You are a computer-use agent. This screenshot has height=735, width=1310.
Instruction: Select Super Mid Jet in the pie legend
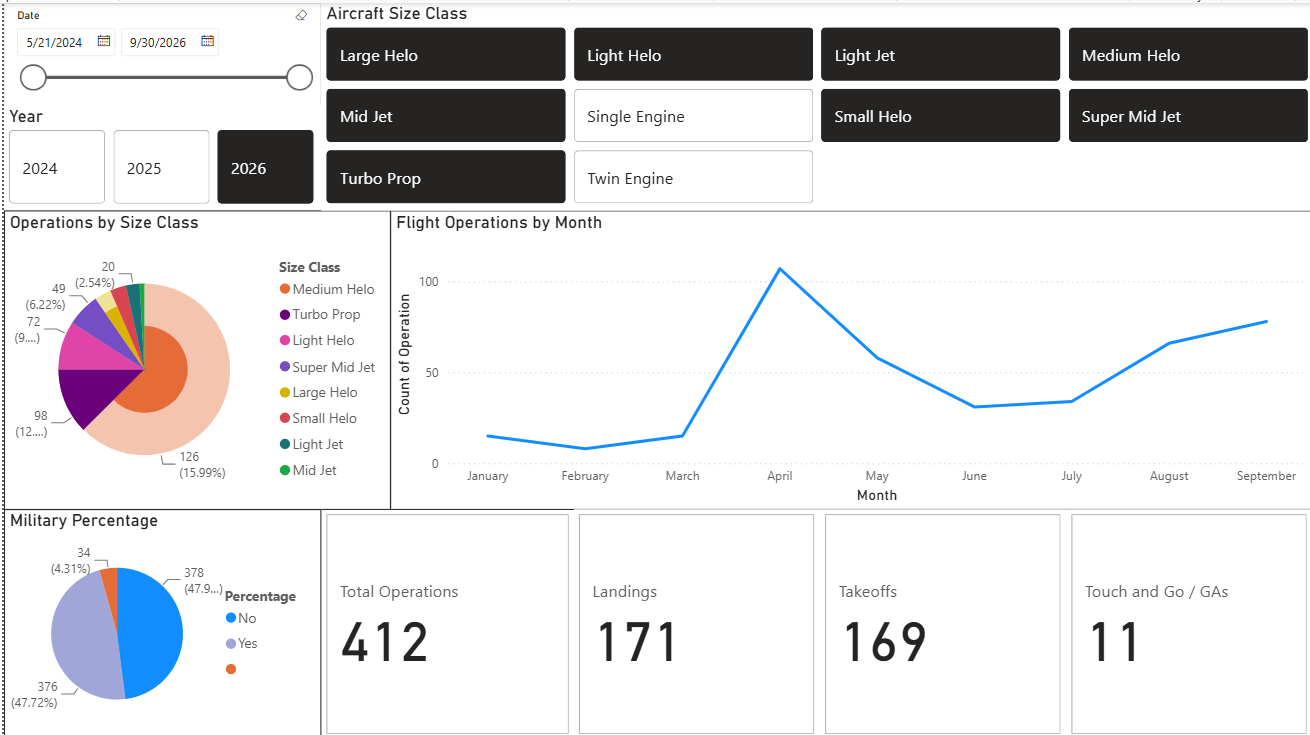click(327, 367)
